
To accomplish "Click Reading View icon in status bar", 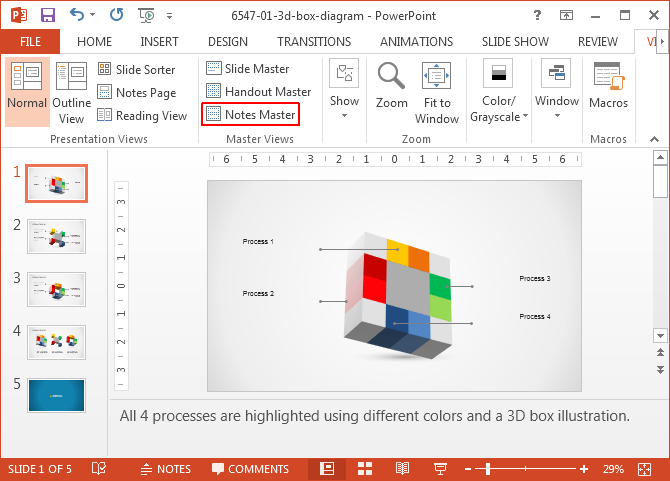I will click(402, 469).
